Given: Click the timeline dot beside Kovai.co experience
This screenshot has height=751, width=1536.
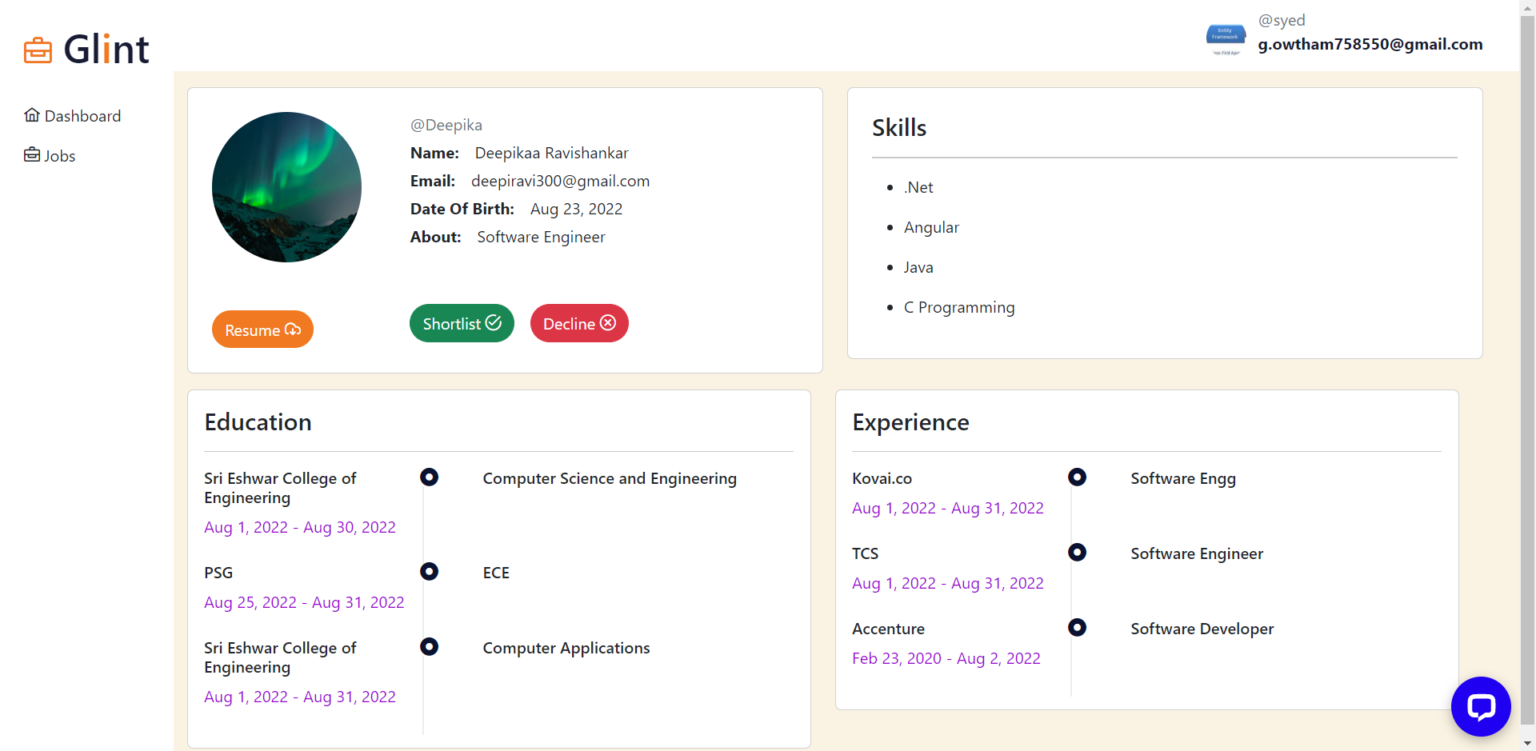Looking at the screenshot, I should (x=1077, y=477).
